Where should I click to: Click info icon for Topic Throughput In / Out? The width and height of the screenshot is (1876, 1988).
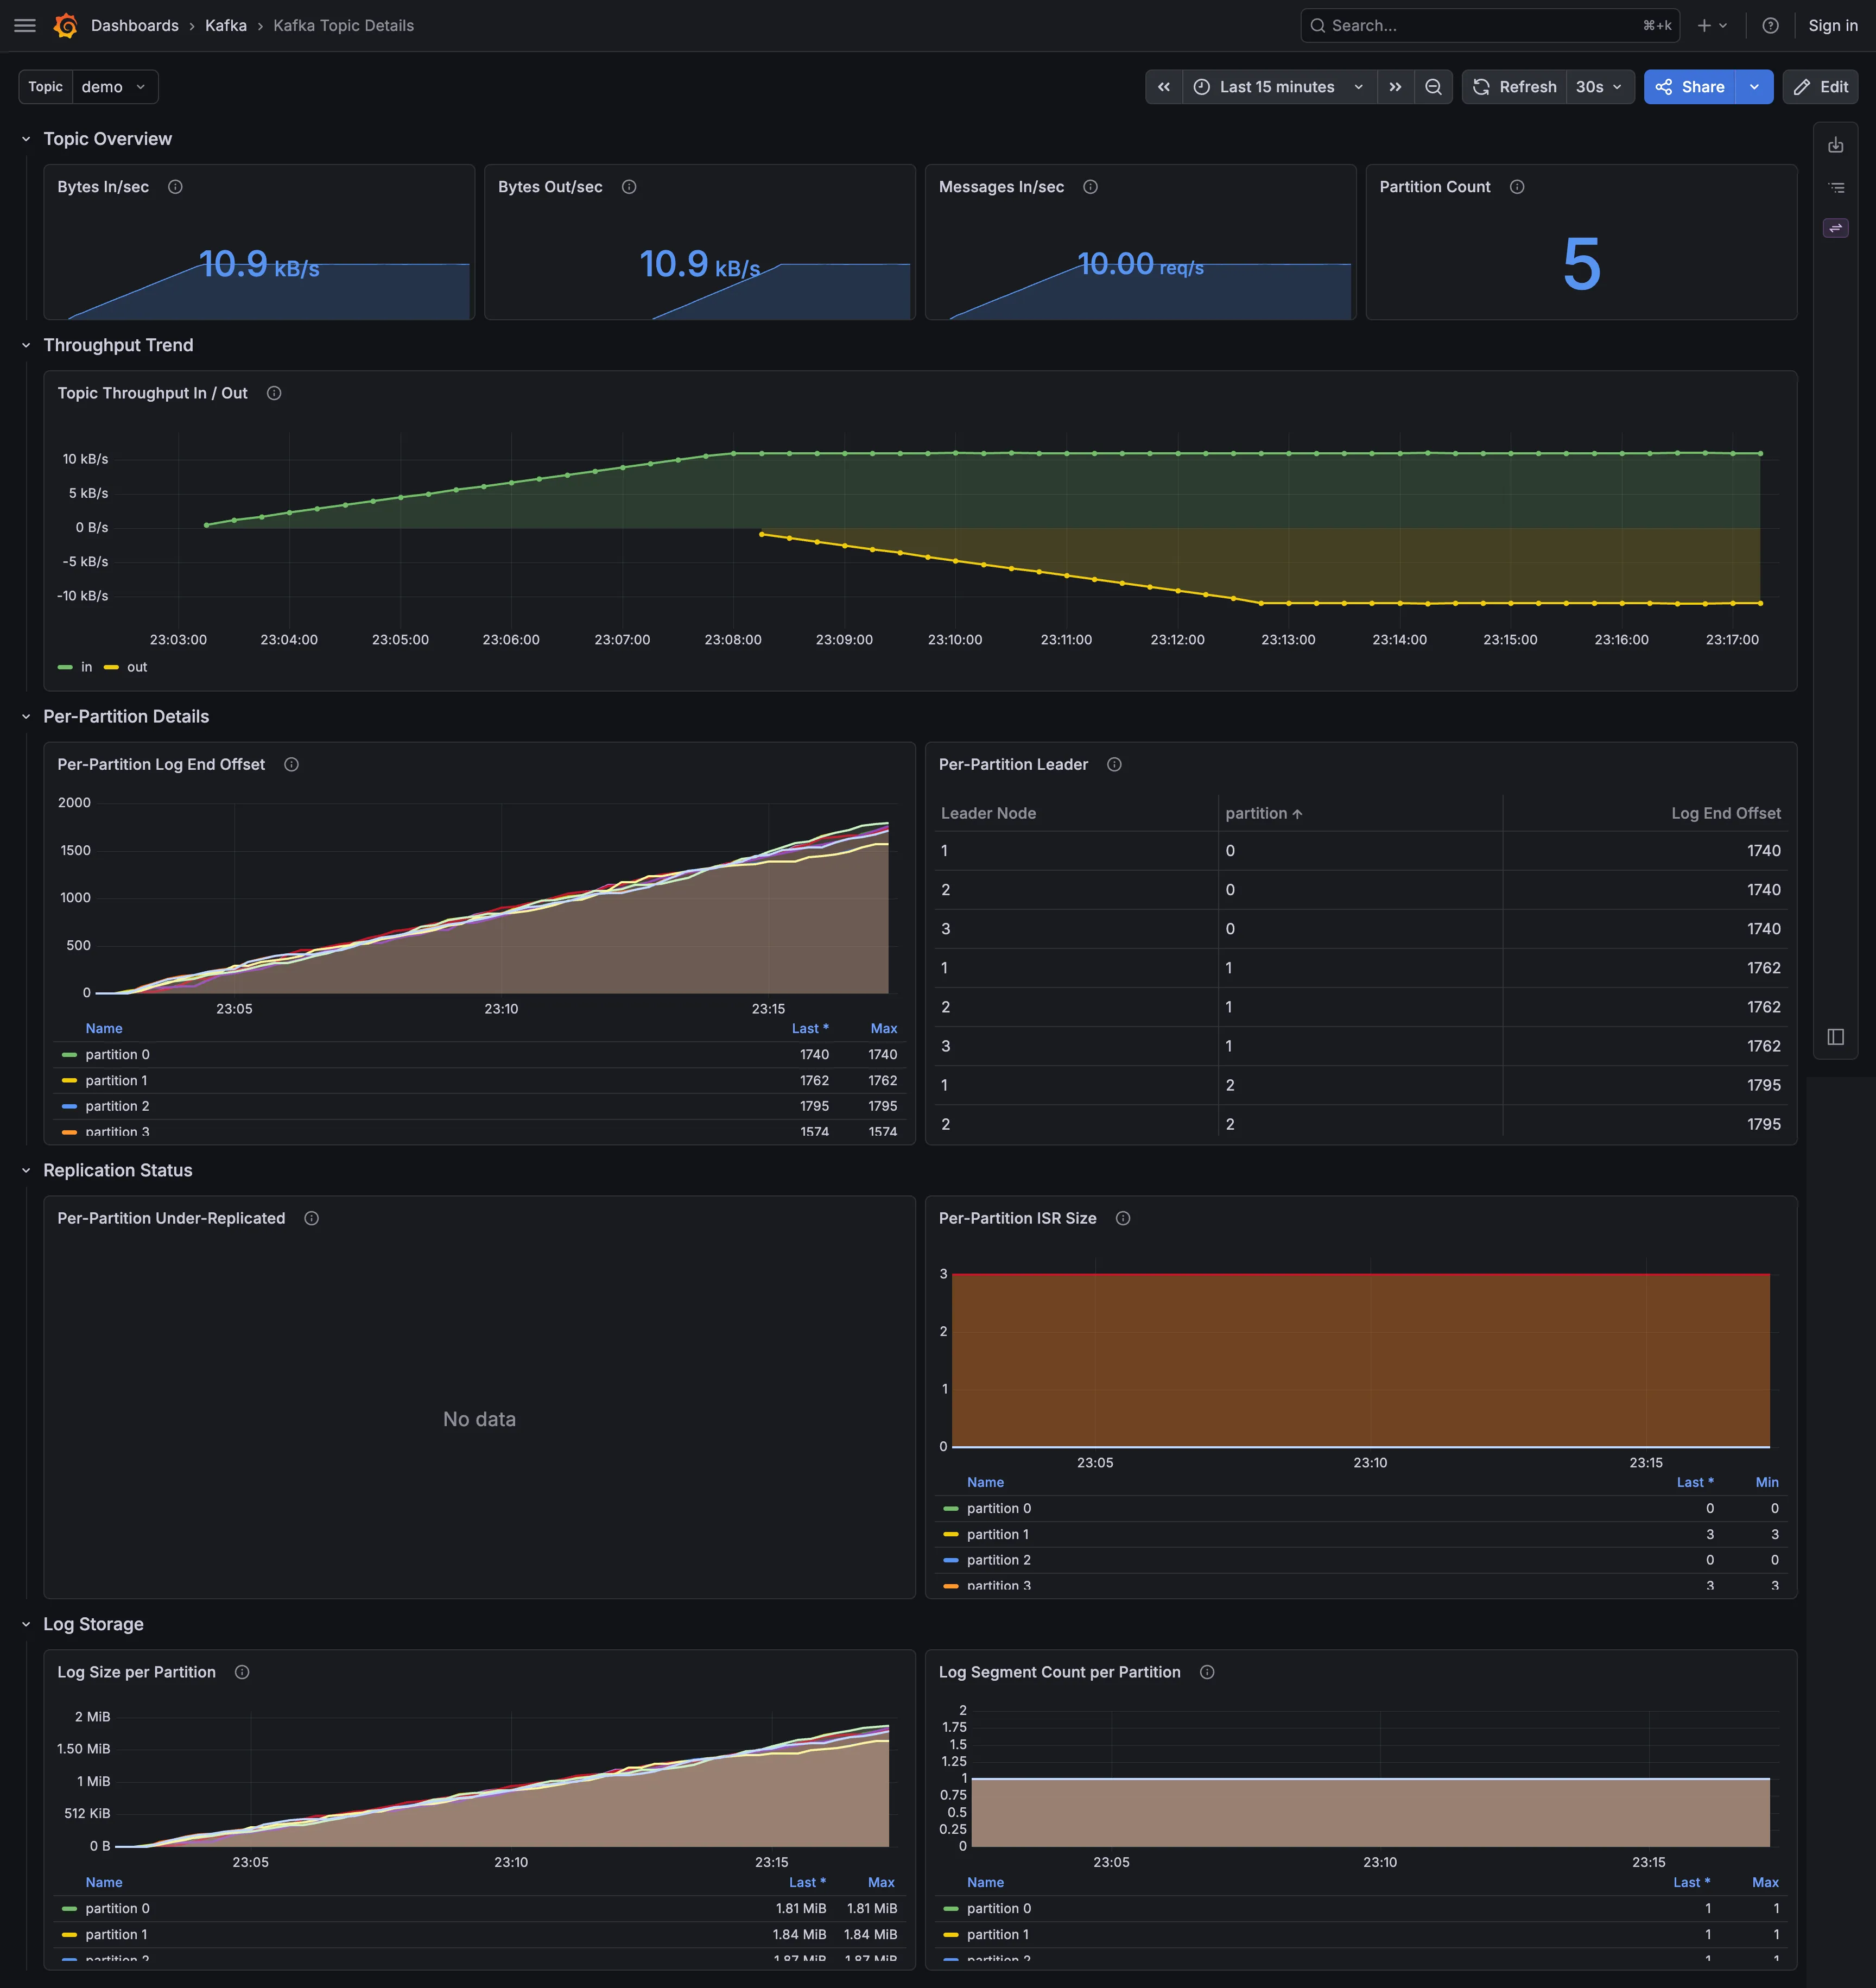(x=274, y=393)
